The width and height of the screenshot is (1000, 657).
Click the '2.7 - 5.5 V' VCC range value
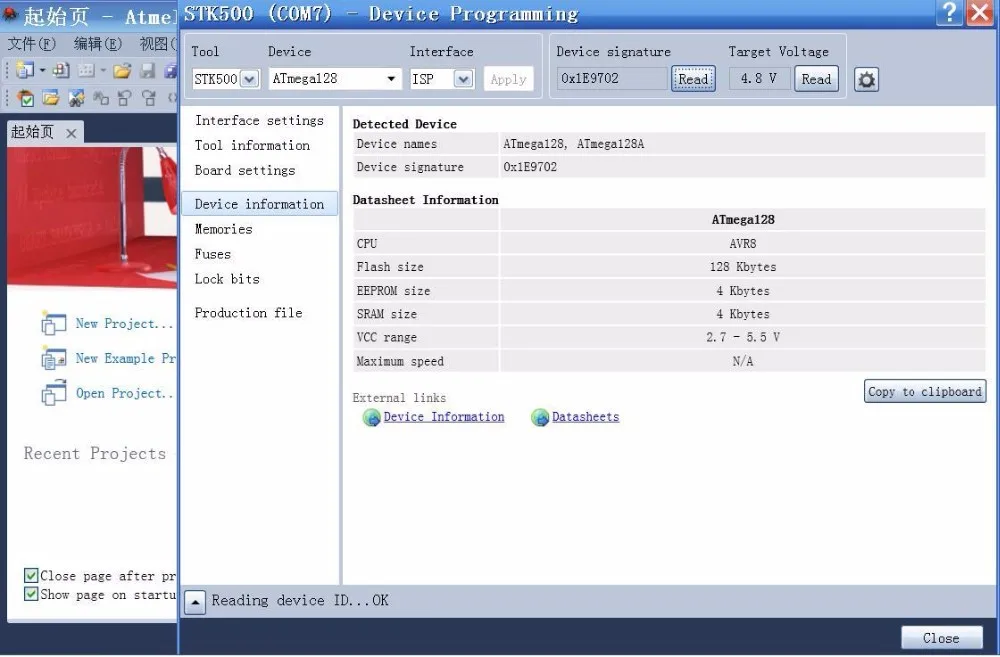coord(743,337)
